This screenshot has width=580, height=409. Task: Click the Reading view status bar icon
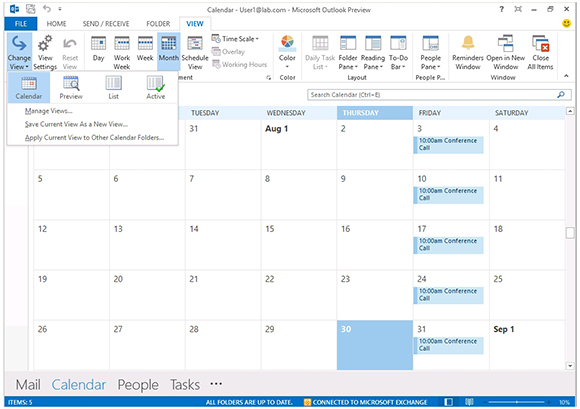click(469, 402)
